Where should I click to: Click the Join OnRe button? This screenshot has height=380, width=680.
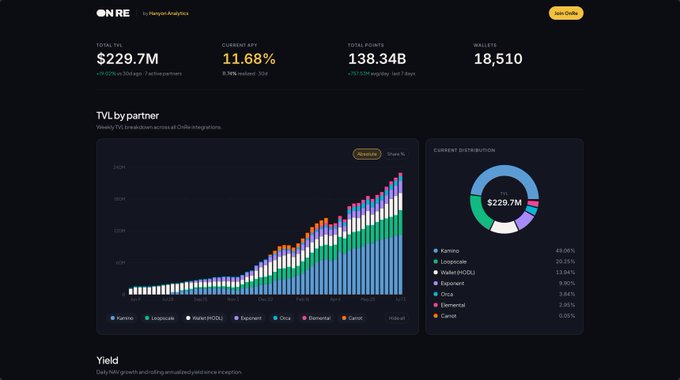(566, 13)
